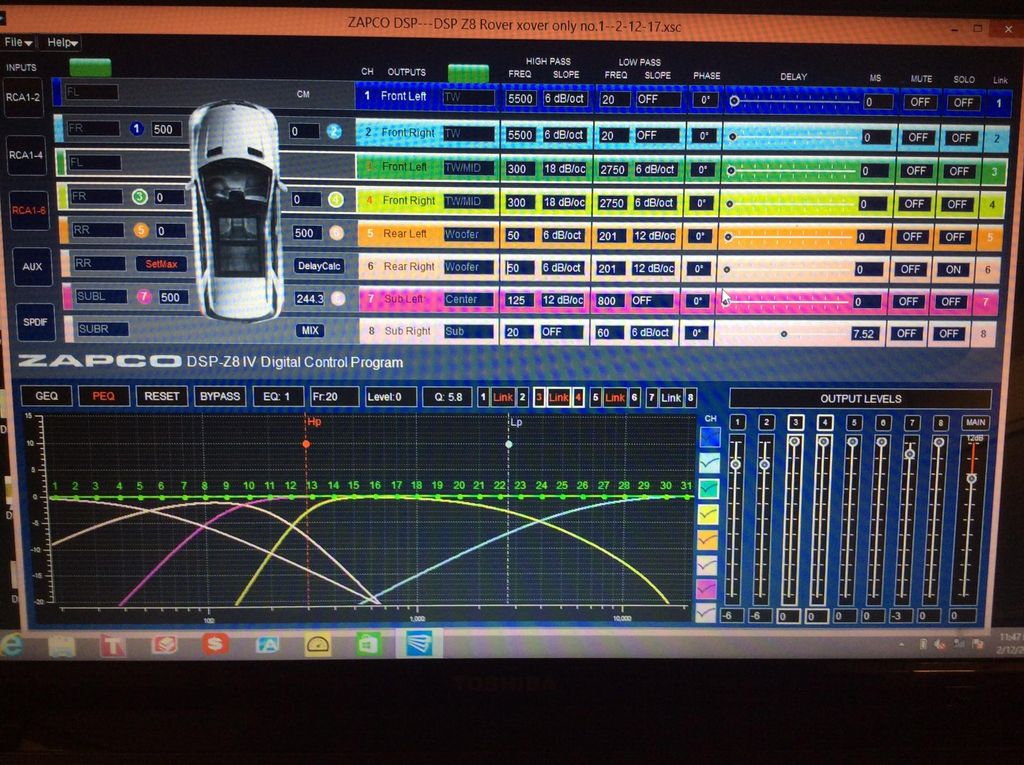Click the red T taskbar icon
This screenshot has width=1024, height=765.
click(x=112, y=646)
